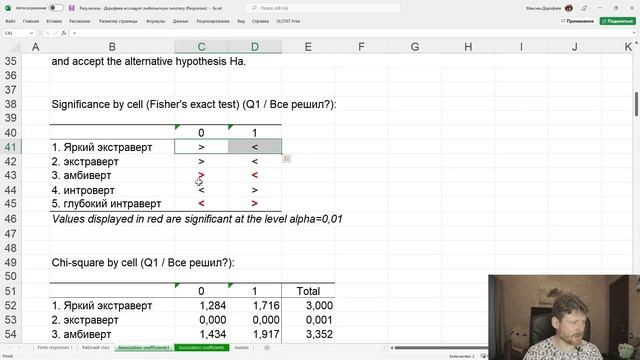Screen dimensions: 640x360
Task: Click value 1,917 in row 54
Action: [266, 334]
